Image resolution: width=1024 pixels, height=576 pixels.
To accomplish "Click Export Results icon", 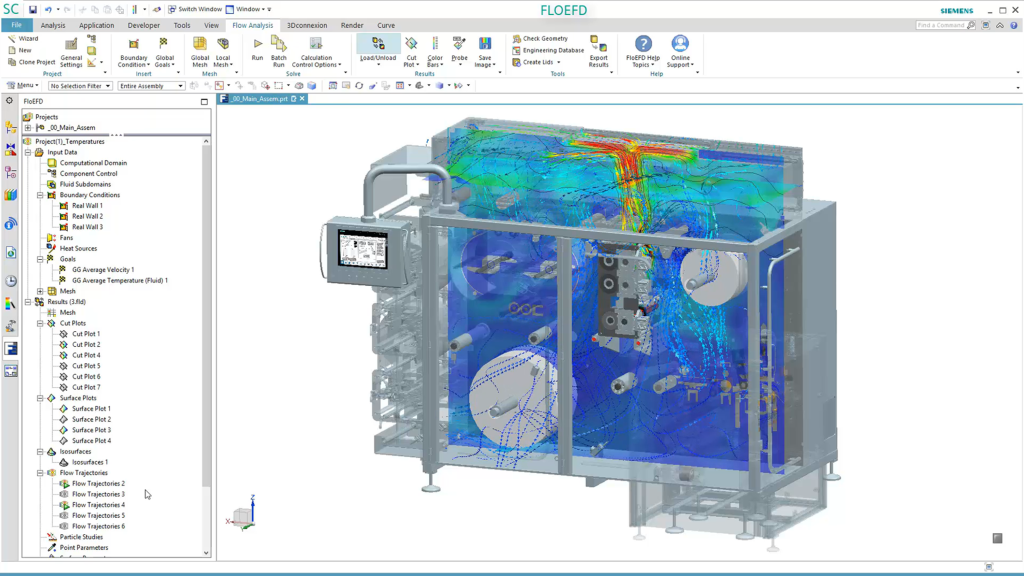I will 598,44.
